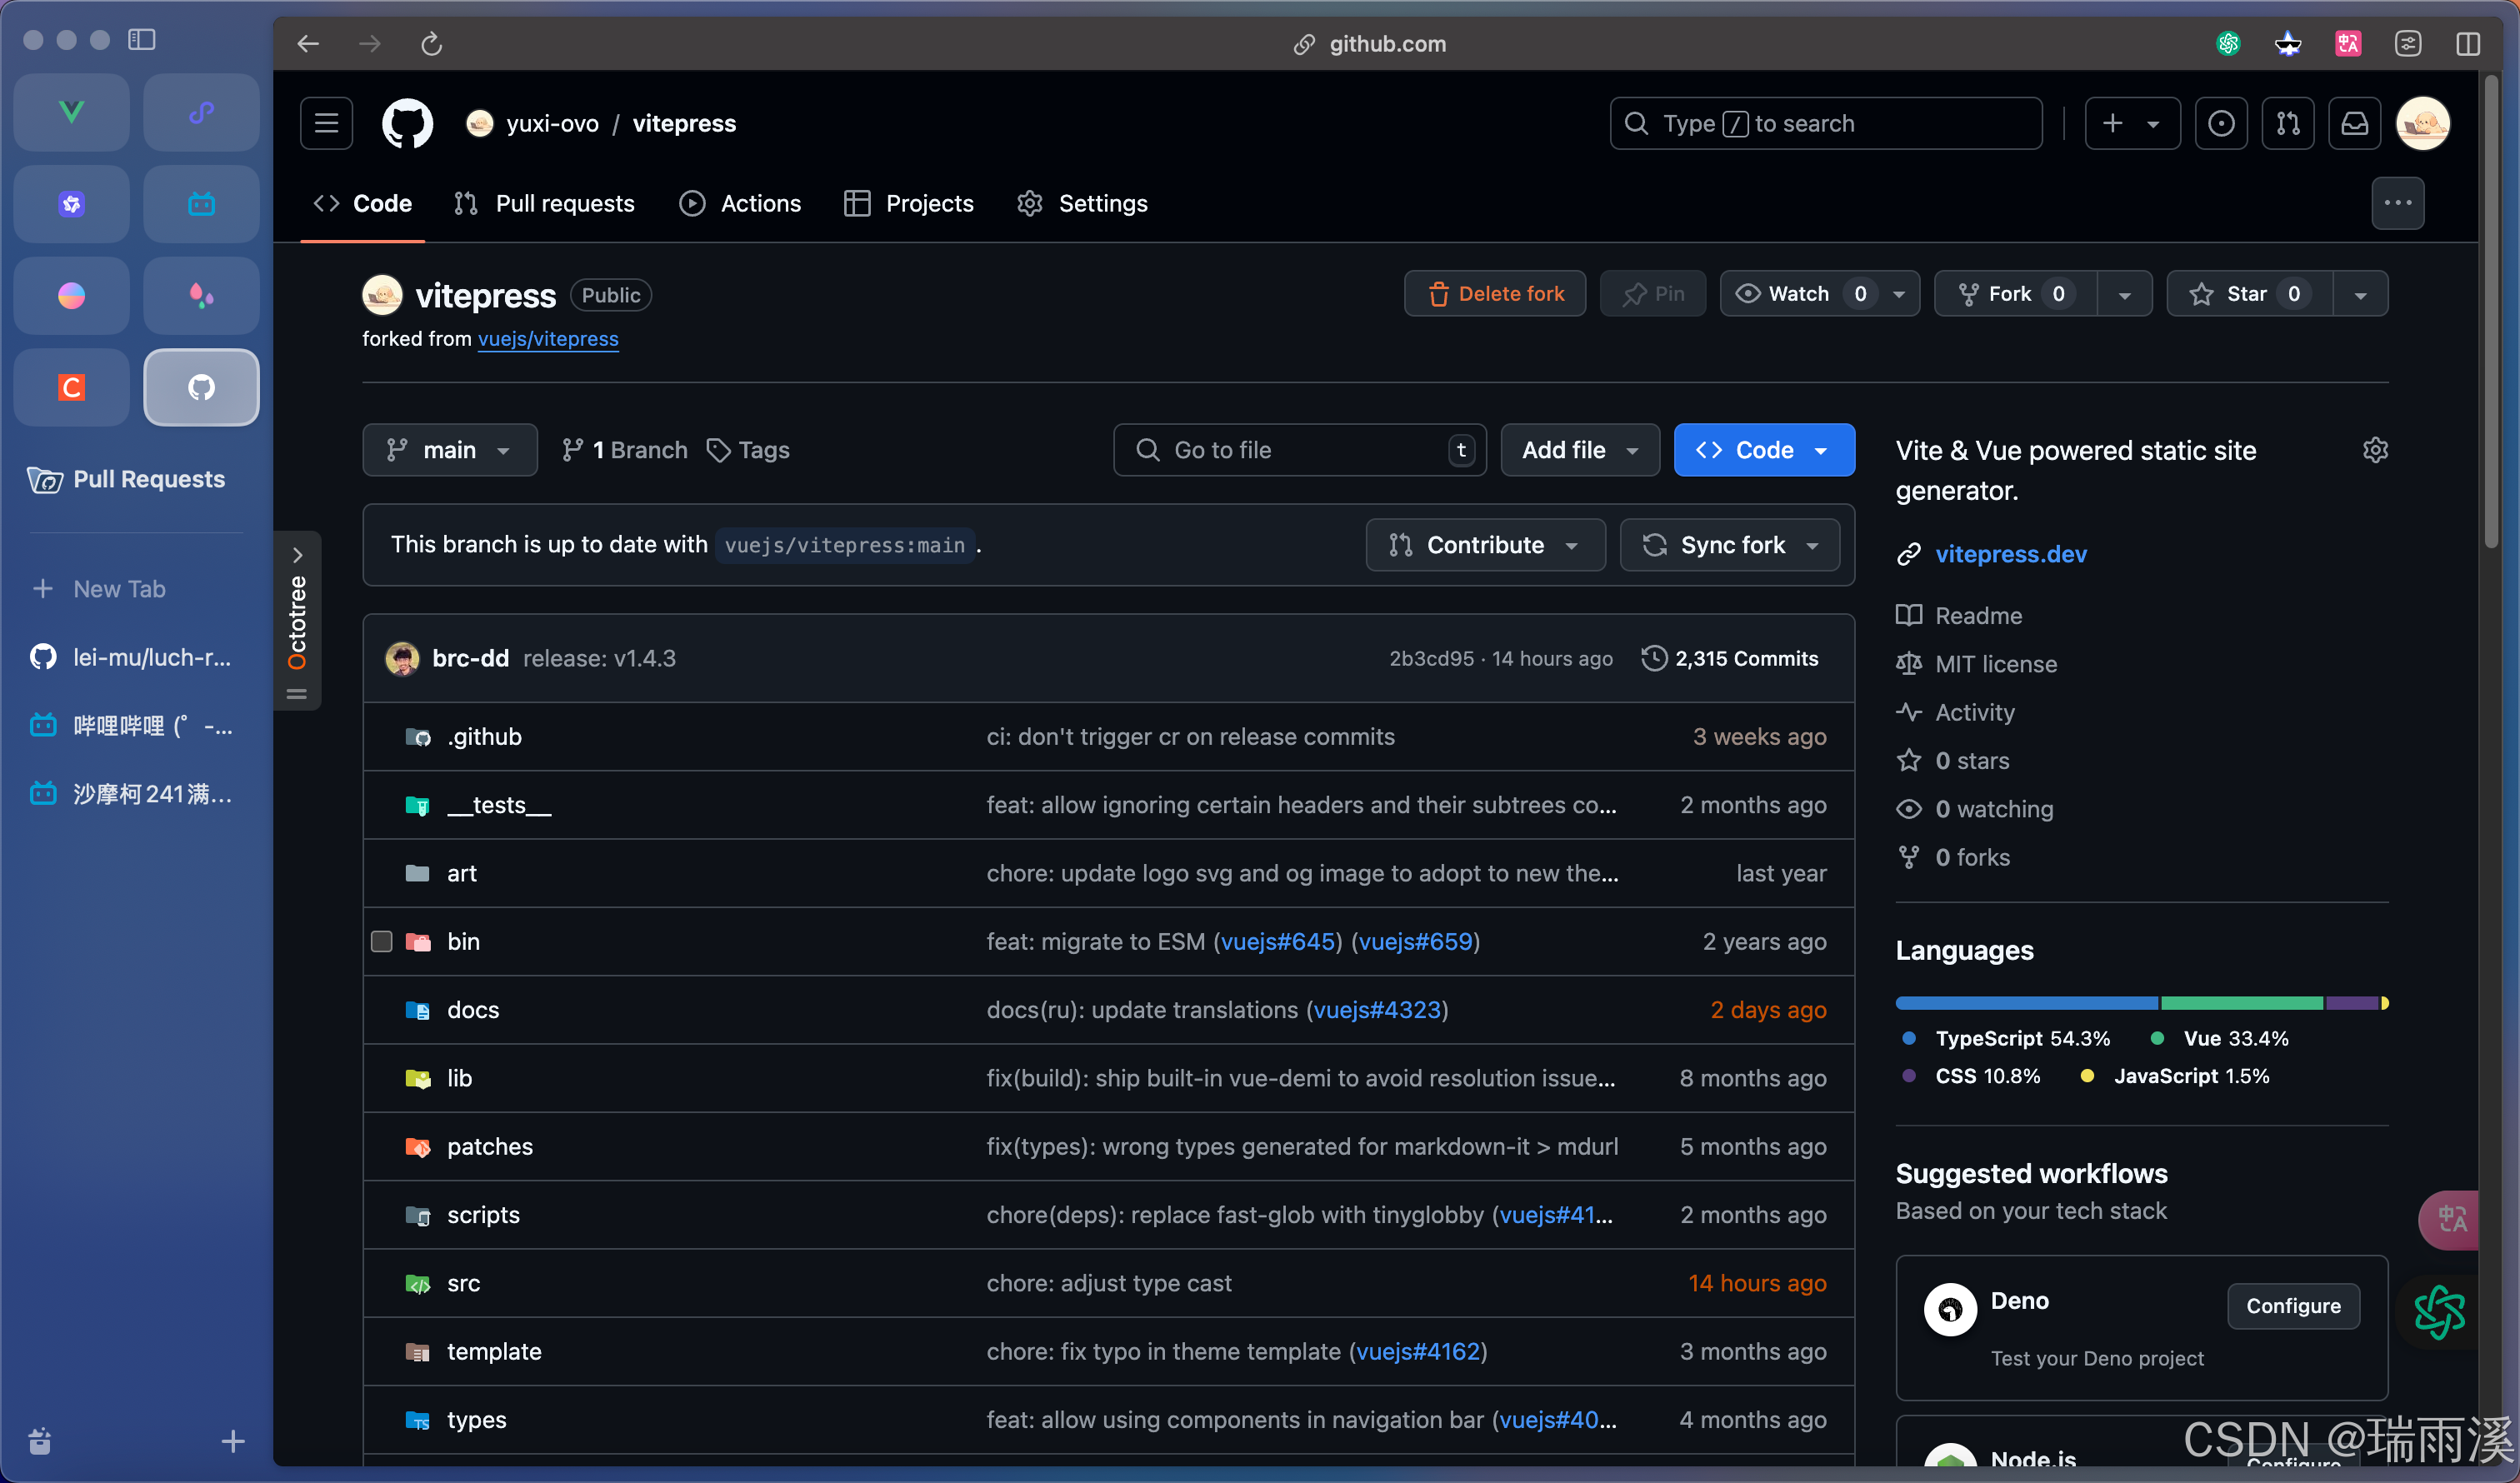
Task: Go back with the browser arrow
Action: coord(308,43)
